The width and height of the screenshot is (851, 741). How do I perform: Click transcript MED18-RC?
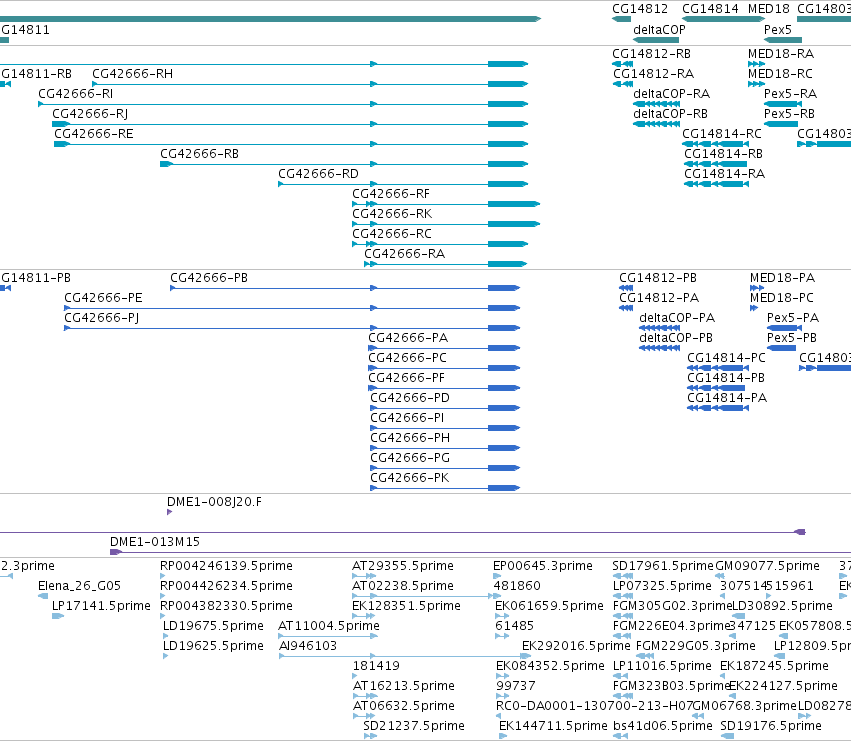[x=780, y=74]
